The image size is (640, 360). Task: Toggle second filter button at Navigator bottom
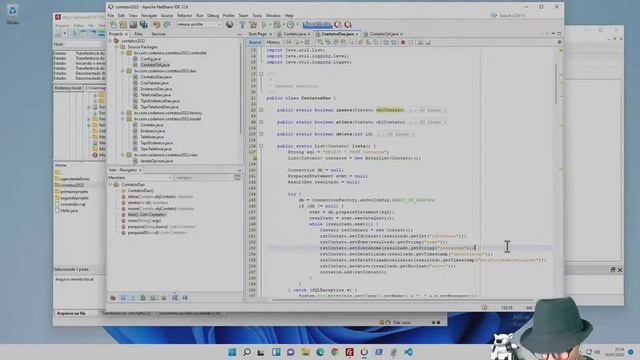click(123, 298)
